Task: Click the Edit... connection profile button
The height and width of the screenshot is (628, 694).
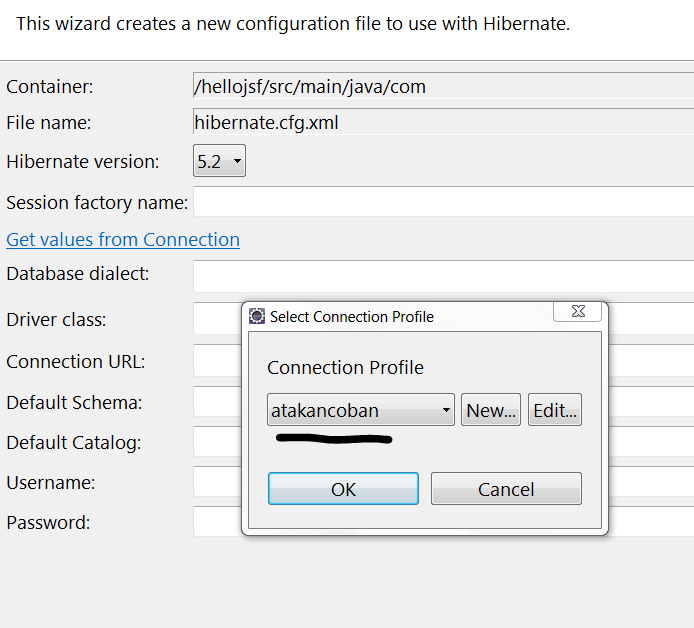Action: [555, 410]
